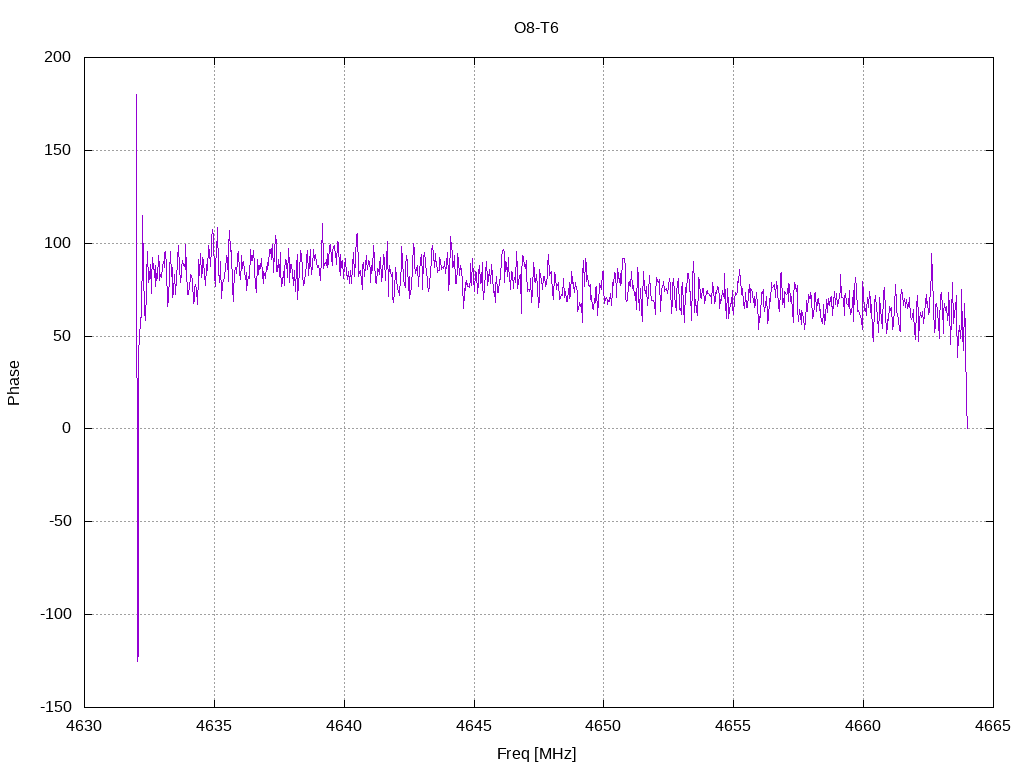This screenshot has height=768, width=1024.
Task: Click the x-axis tick label 4665
Action: click(x=993, y=726)
